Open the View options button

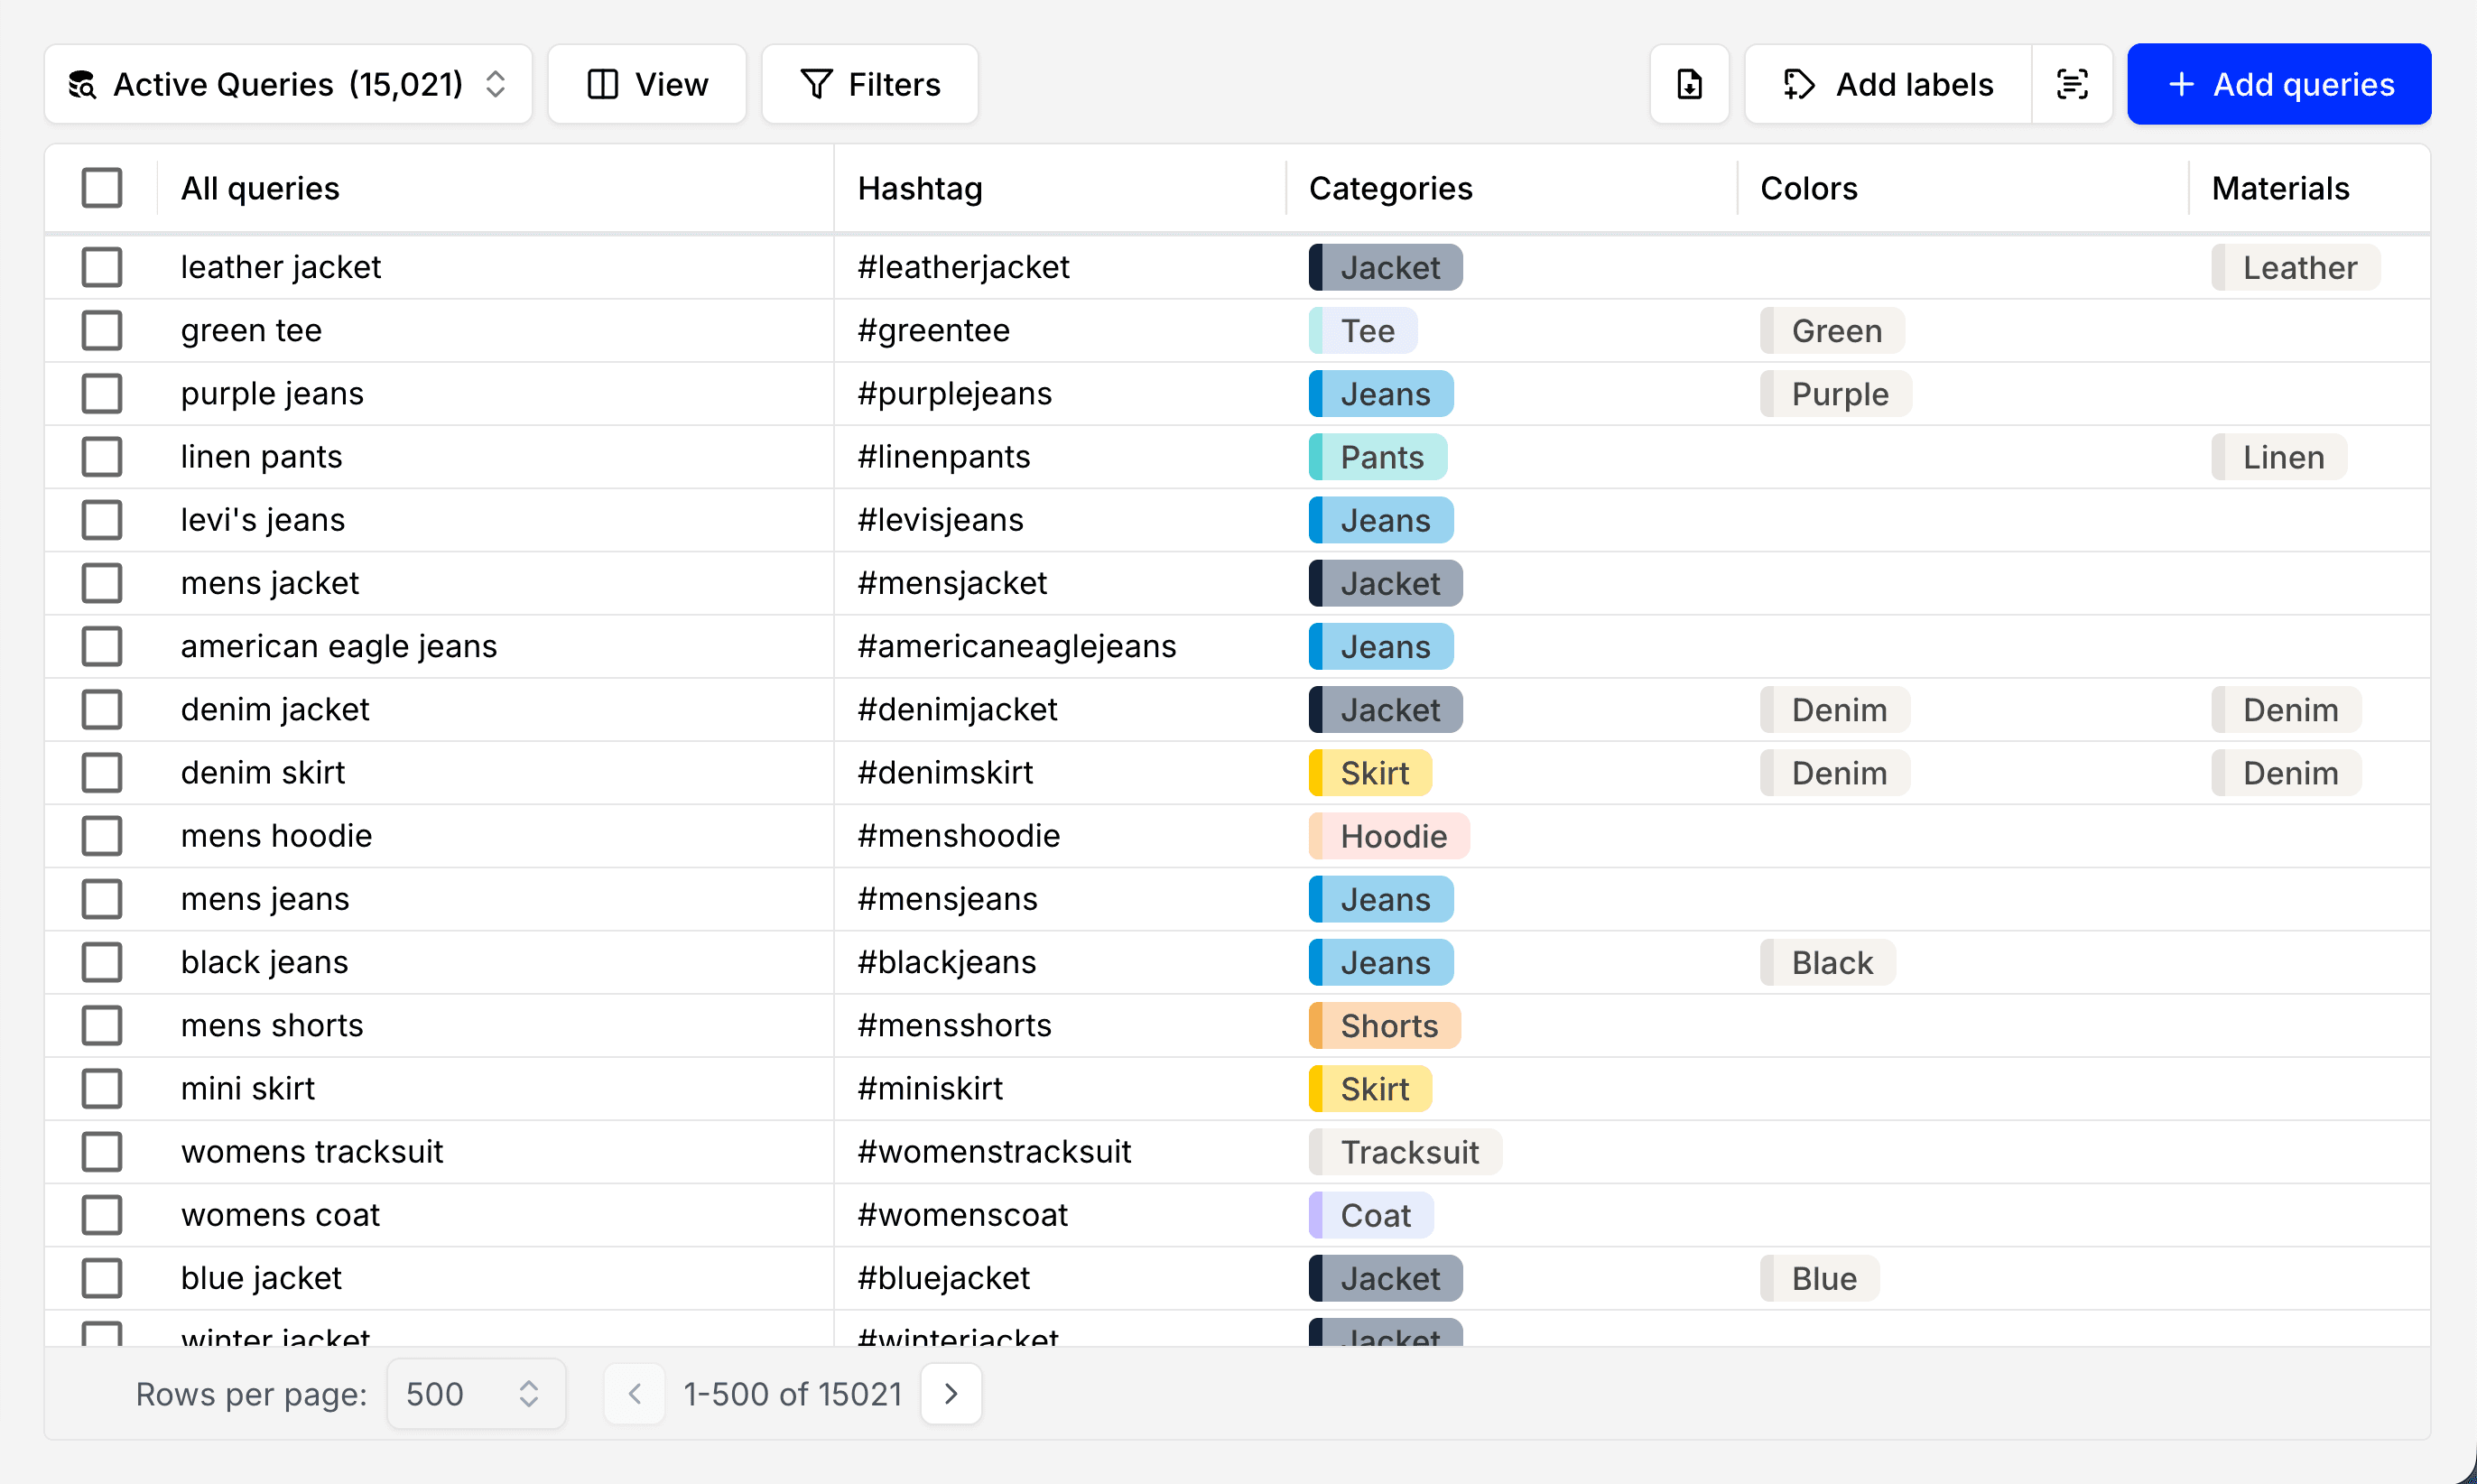647,84
